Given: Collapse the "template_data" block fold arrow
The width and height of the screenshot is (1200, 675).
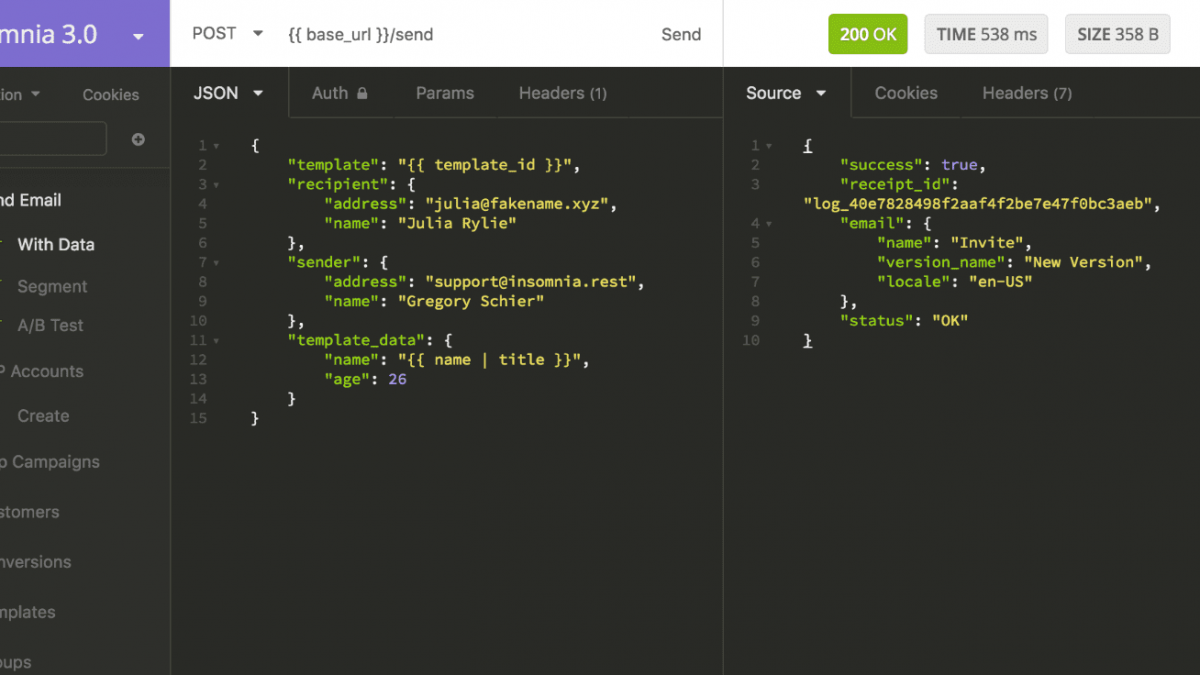Looking at the screenshot, I should [216, 341].
